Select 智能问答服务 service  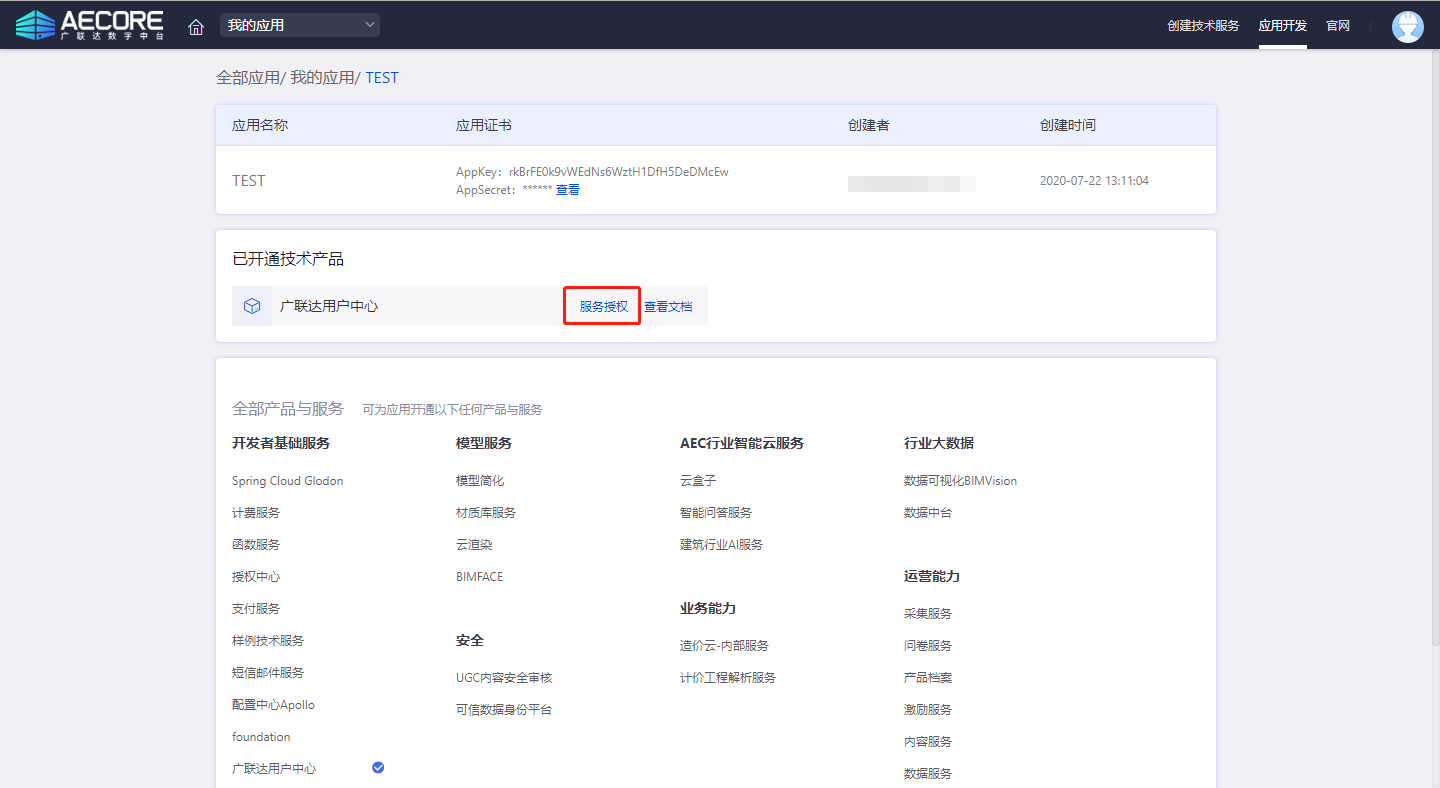point(715,513)
